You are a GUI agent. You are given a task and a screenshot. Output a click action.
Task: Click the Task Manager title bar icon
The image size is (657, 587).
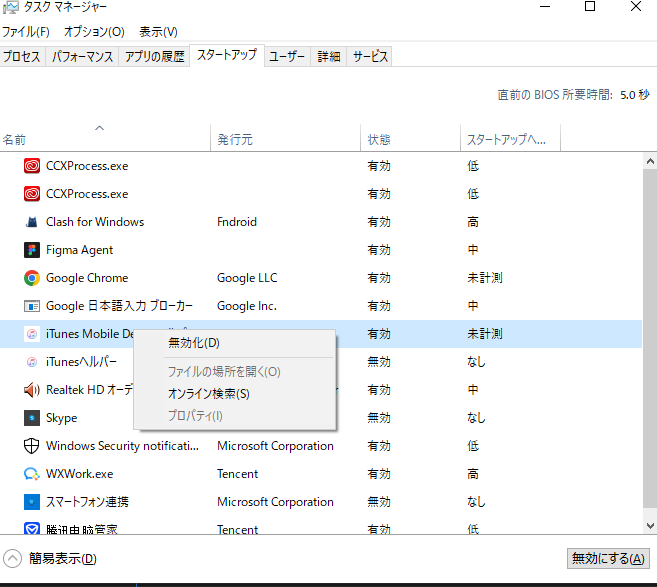coord(10,7)
